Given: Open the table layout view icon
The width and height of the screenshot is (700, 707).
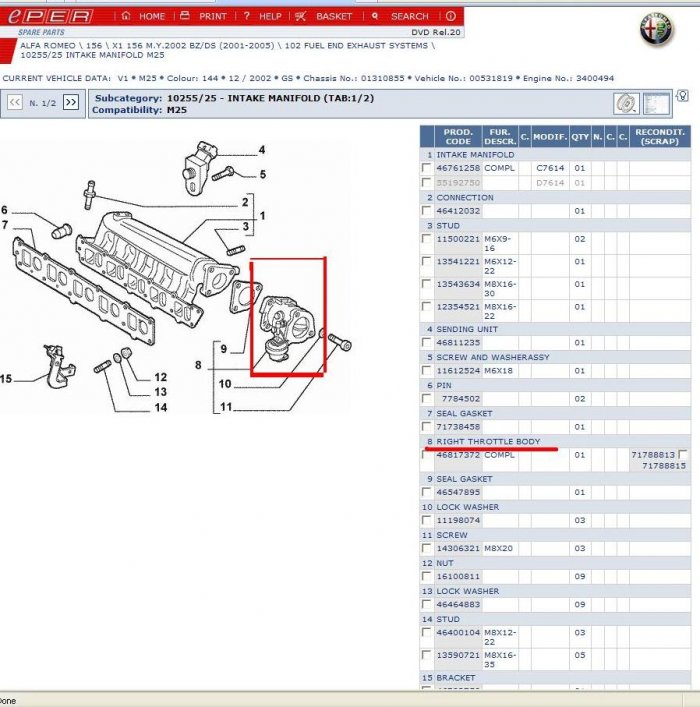Looking at the screenshot, I should [x=656, y=103].
